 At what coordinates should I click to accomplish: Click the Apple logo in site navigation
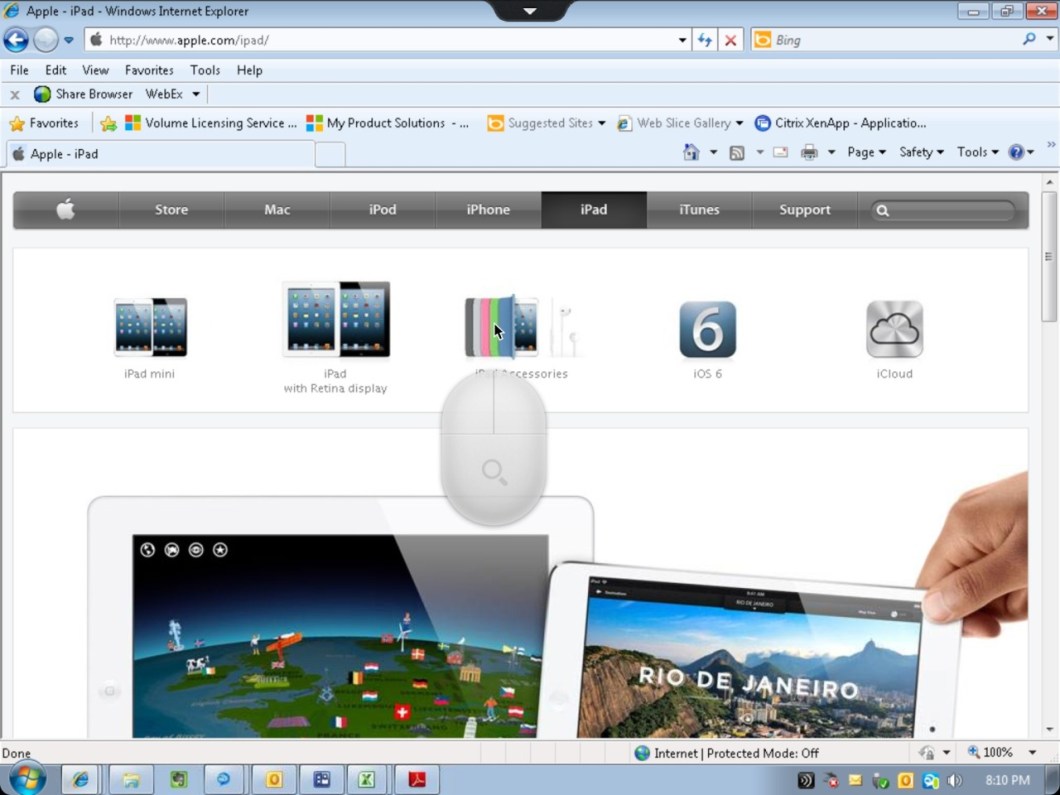coord(66,210)
